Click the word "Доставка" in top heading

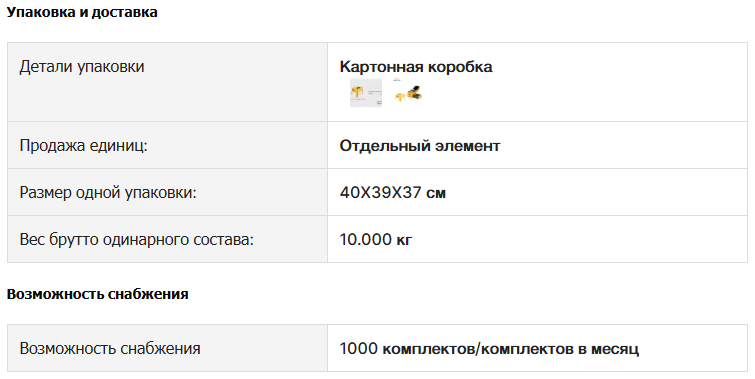[x=125, y=12]
